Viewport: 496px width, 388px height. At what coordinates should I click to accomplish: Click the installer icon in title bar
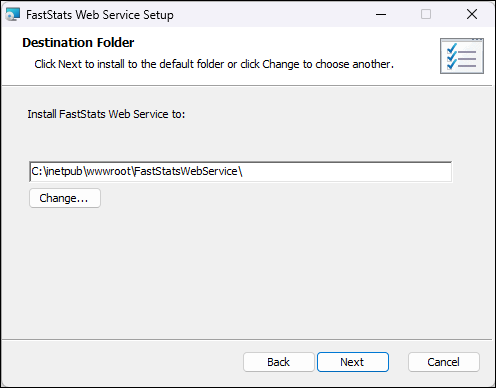point(13,14)
